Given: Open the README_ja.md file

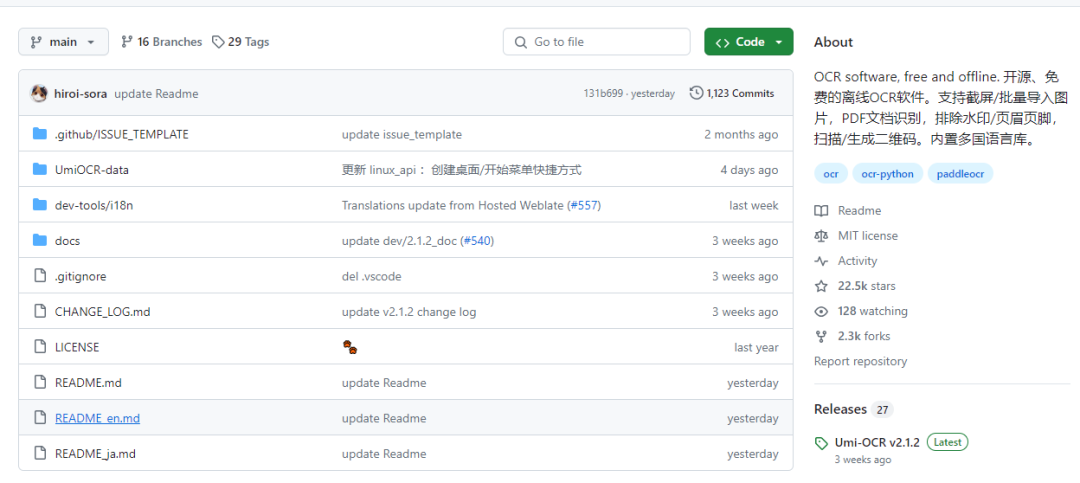Looking at the screenshot, I should 95,454.
